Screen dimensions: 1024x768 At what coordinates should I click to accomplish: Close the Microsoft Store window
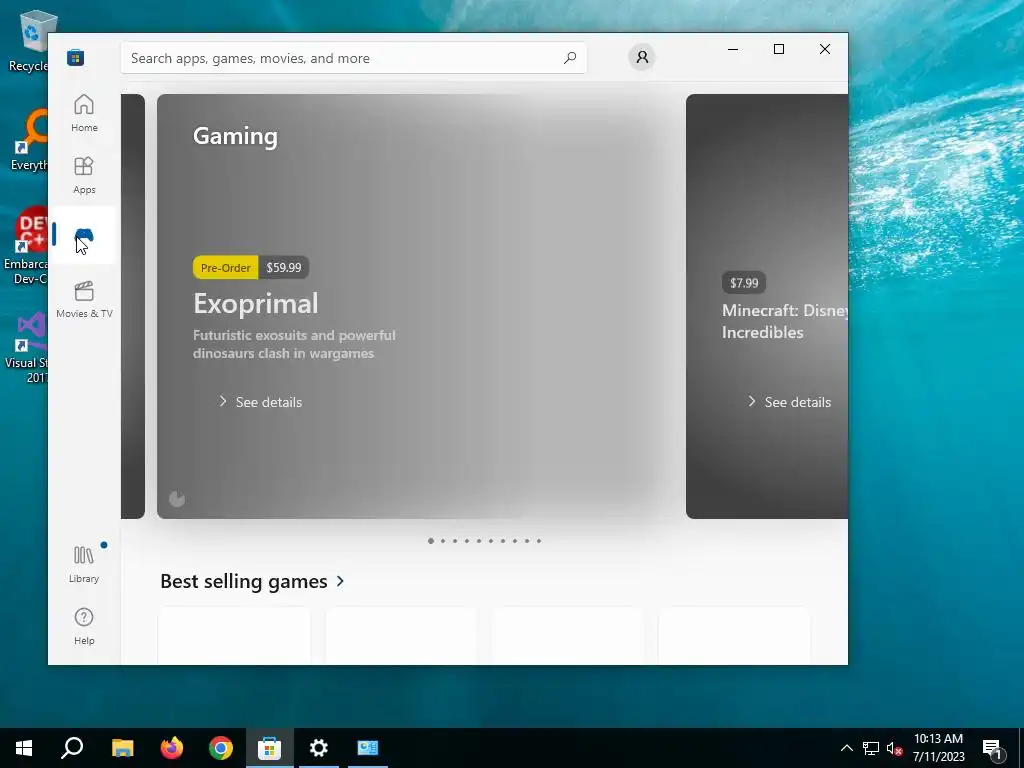tap(825, 49)
